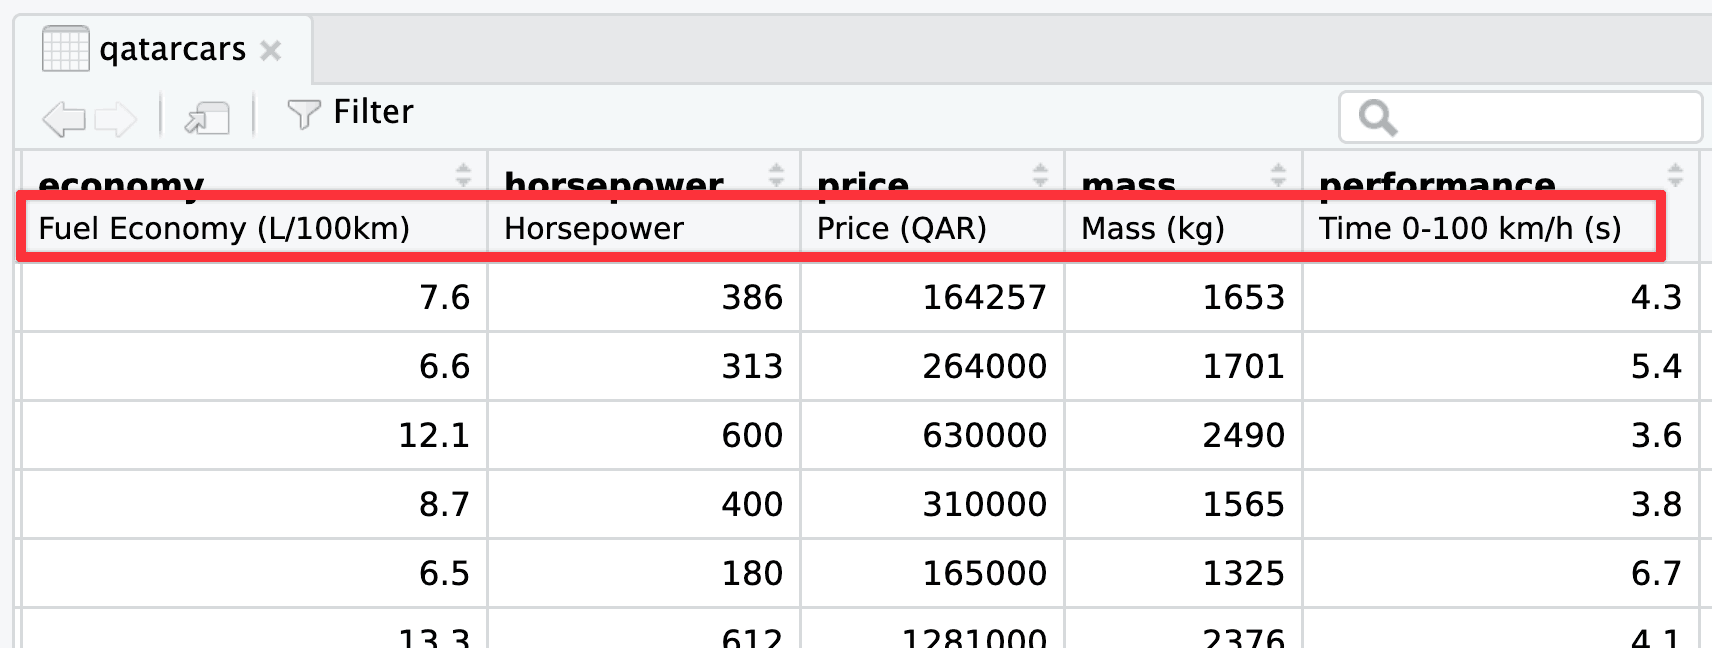This screenshot has height=648, width=1712.
Task: Open the data in a new window
Action: pyautogui.click(x=207, y=118)
